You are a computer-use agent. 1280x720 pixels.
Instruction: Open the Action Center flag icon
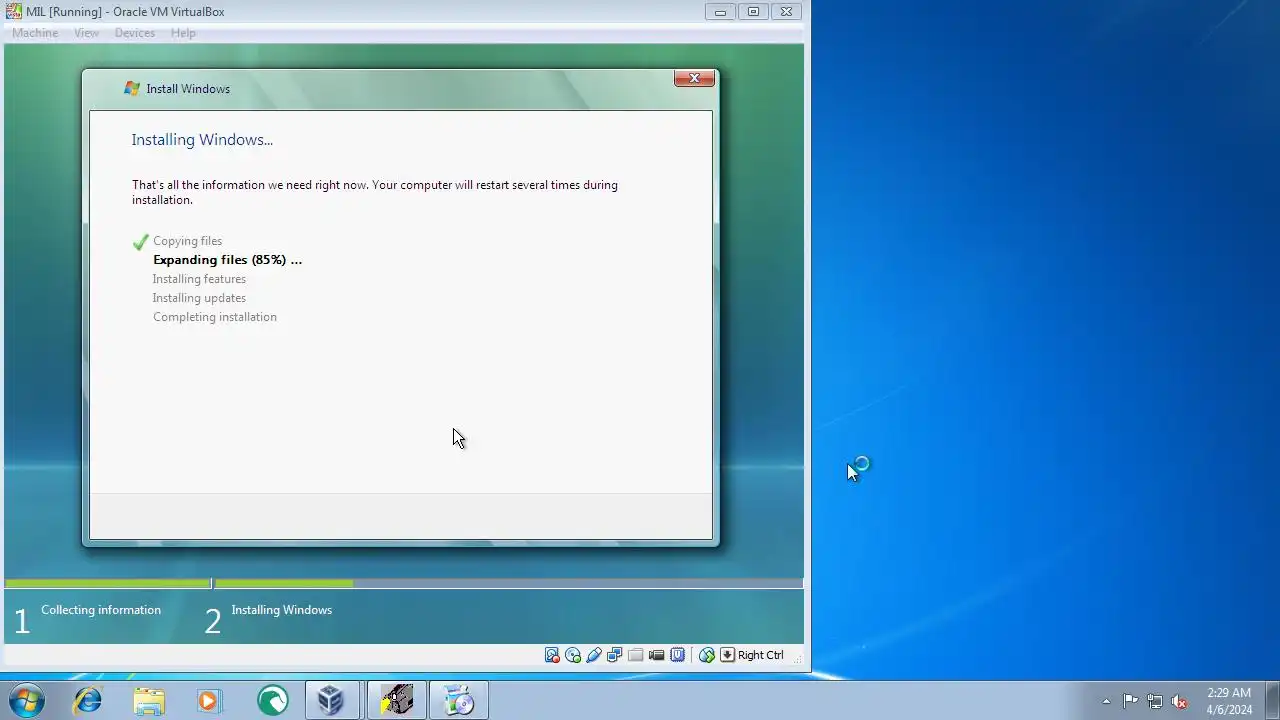tap(1130, 701)
